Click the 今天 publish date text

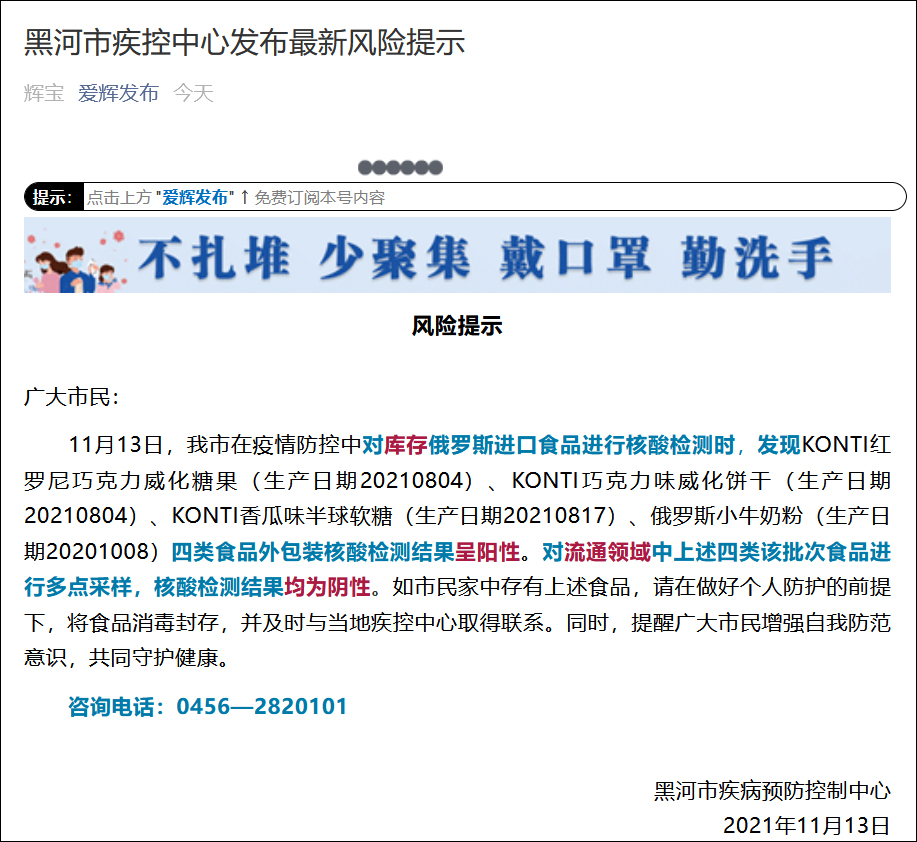click(194, 93)
